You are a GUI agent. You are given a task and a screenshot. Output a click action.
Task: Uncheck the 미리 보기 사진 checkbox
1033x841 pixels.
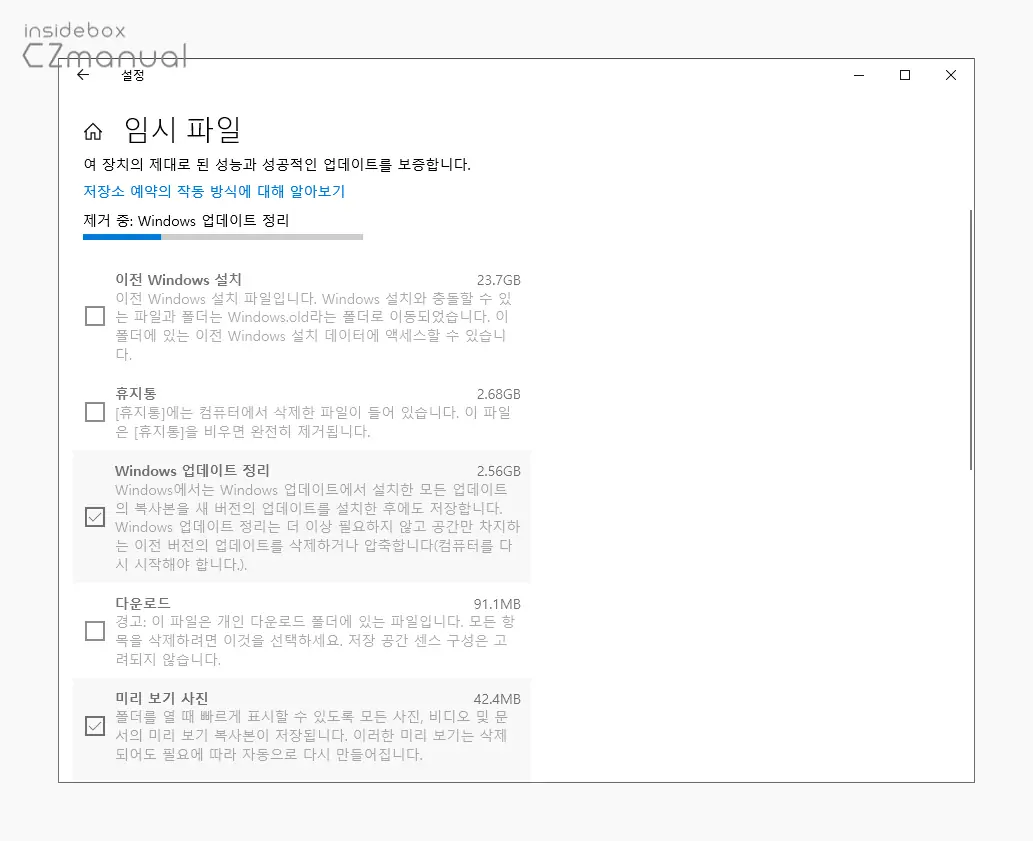point(95,726)
